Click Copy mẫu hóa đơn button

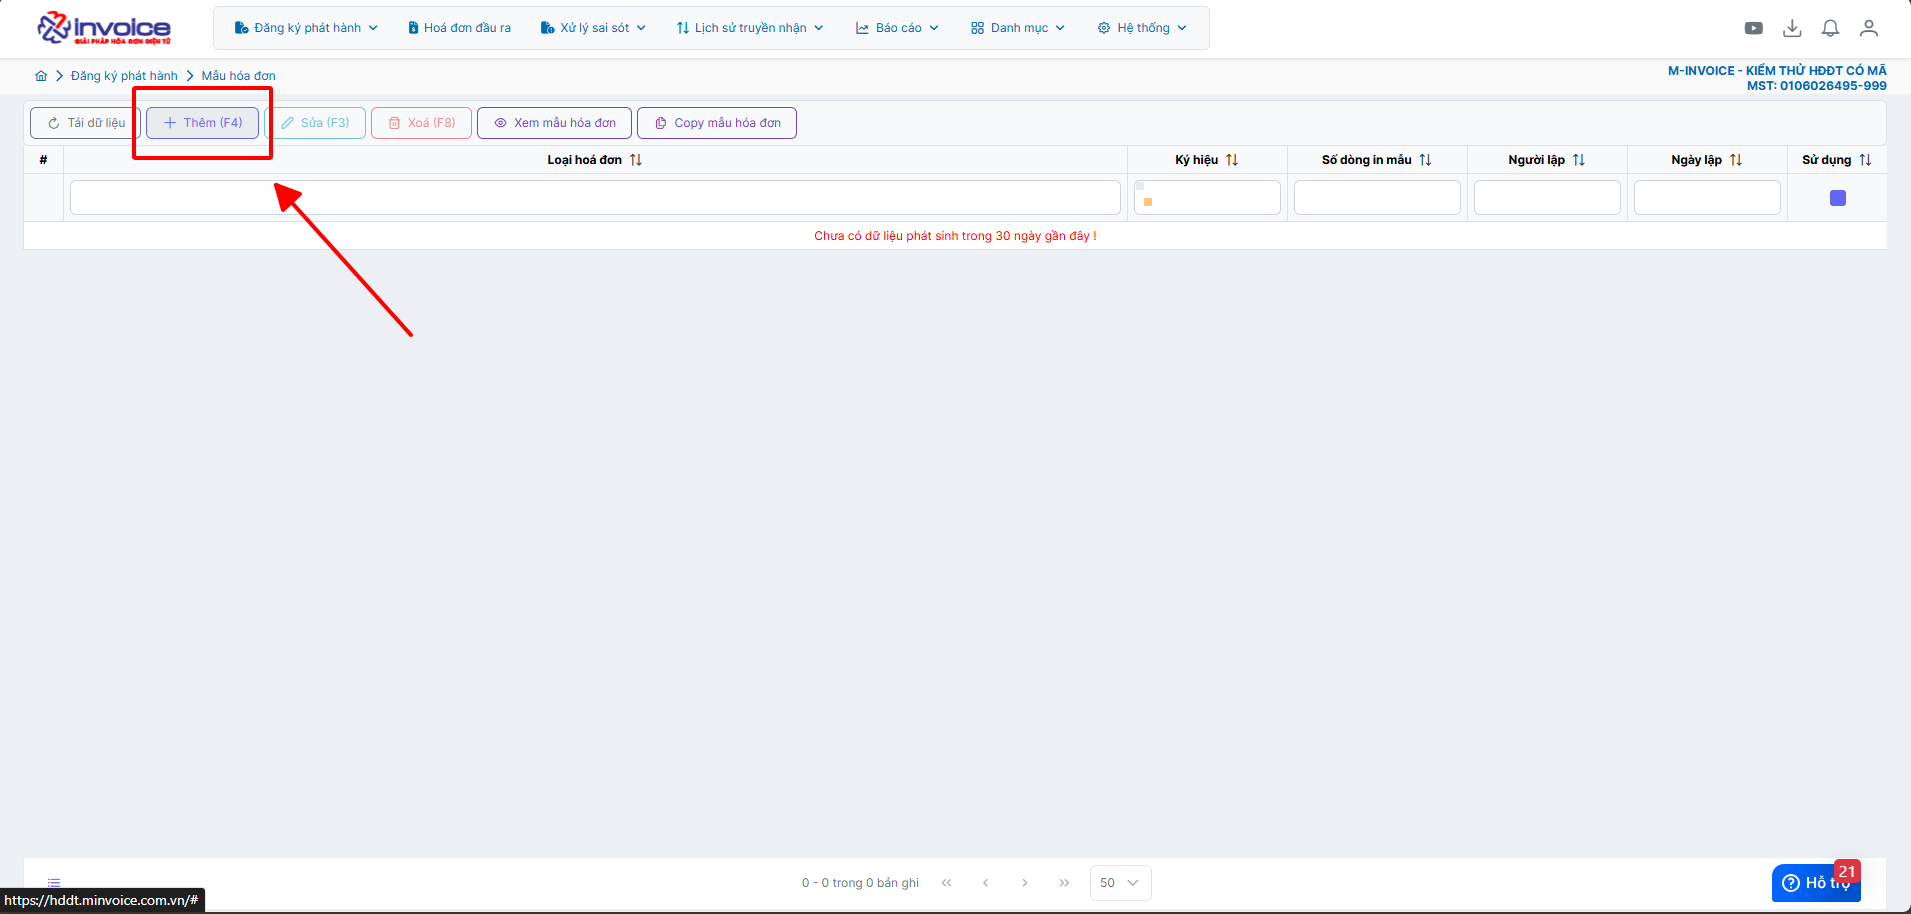pos(717,123)
